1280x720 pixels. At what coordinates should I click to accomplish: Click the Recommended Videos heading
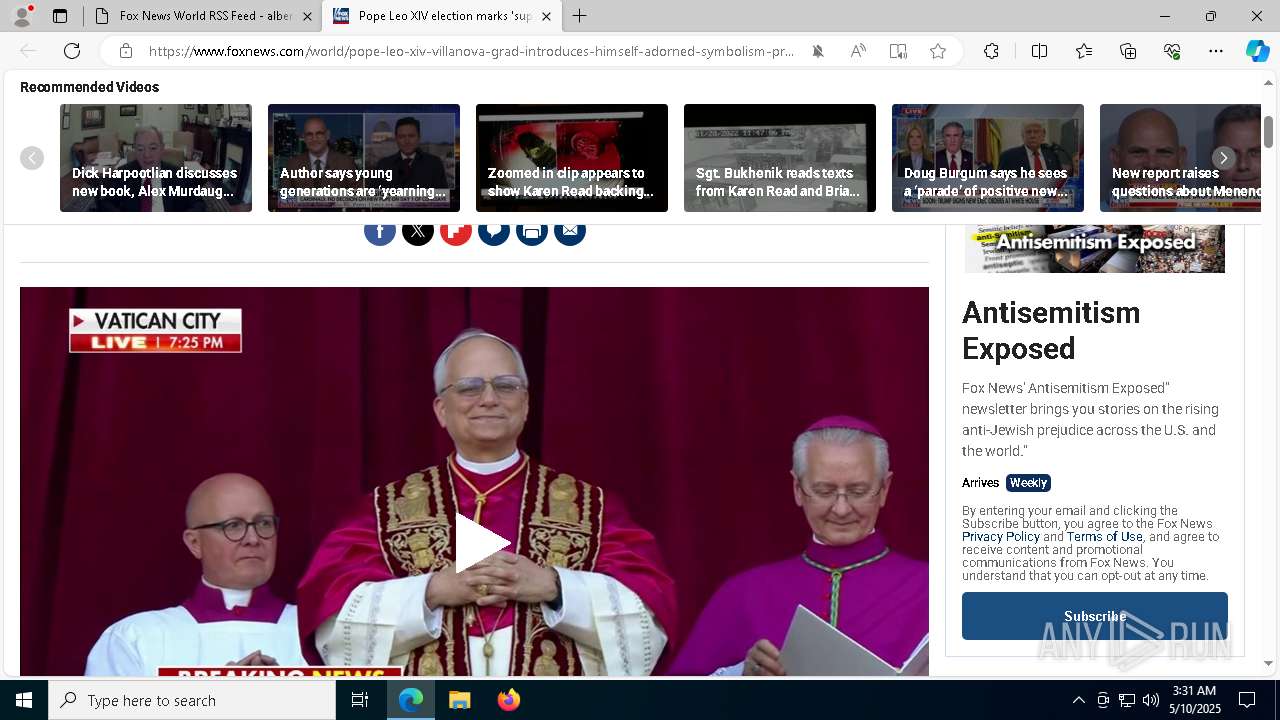[x=89, y=87]
